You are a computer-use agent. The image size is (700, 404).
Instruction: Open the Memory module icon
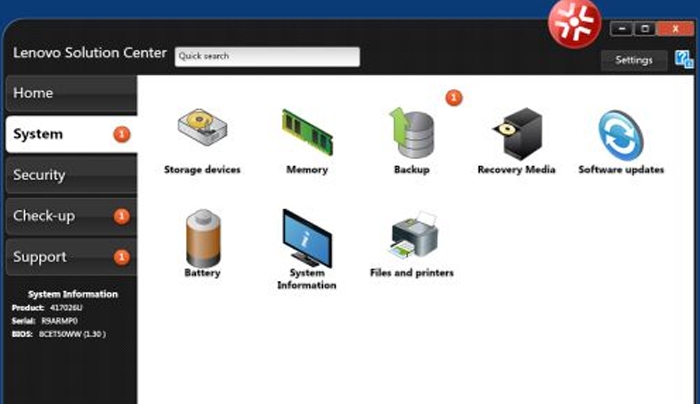coord(307,132)
